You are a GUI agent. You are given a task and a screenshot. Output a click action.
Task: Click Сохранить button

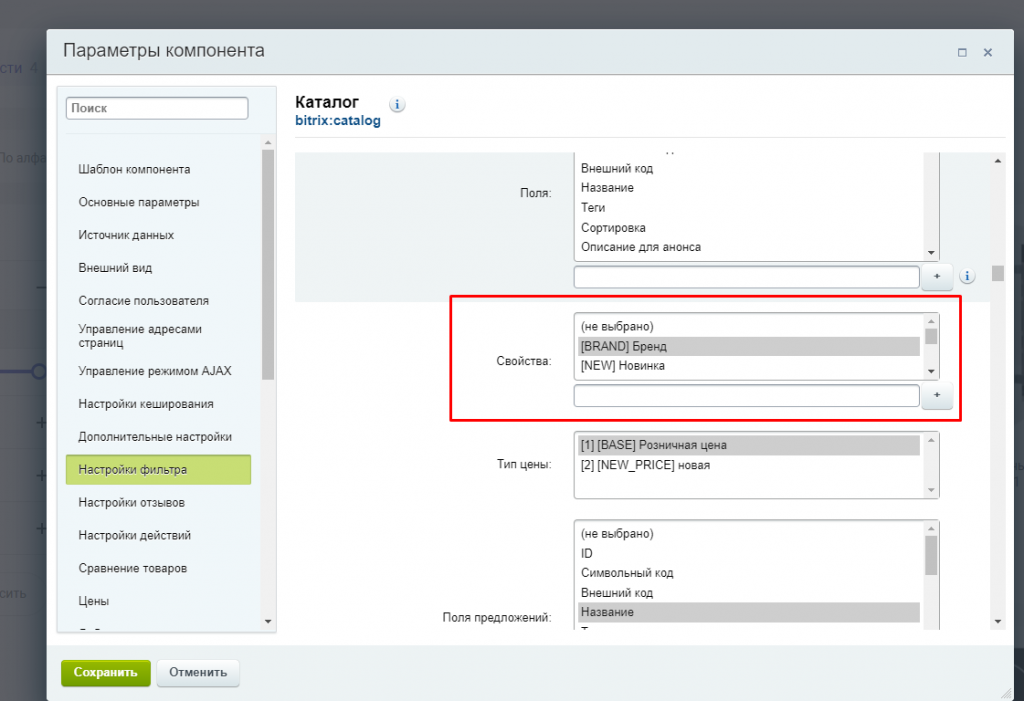106,672
